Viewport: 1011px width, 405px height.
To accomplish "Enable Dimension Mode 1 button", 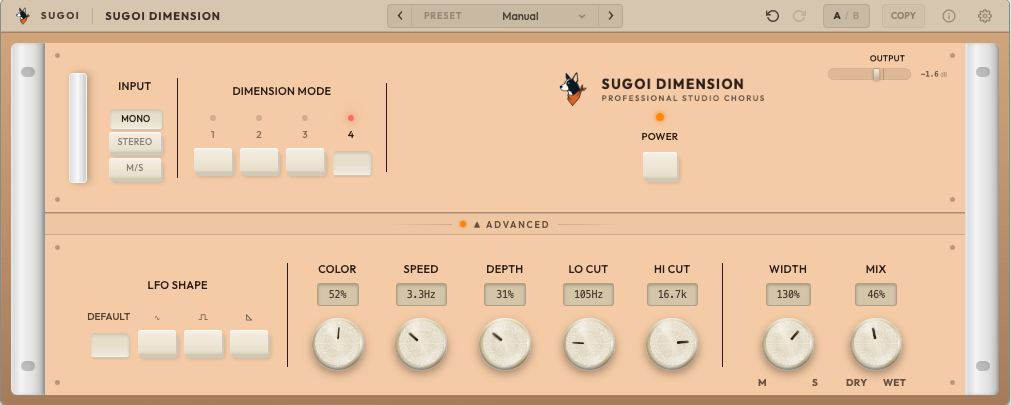I will point(213,161).
